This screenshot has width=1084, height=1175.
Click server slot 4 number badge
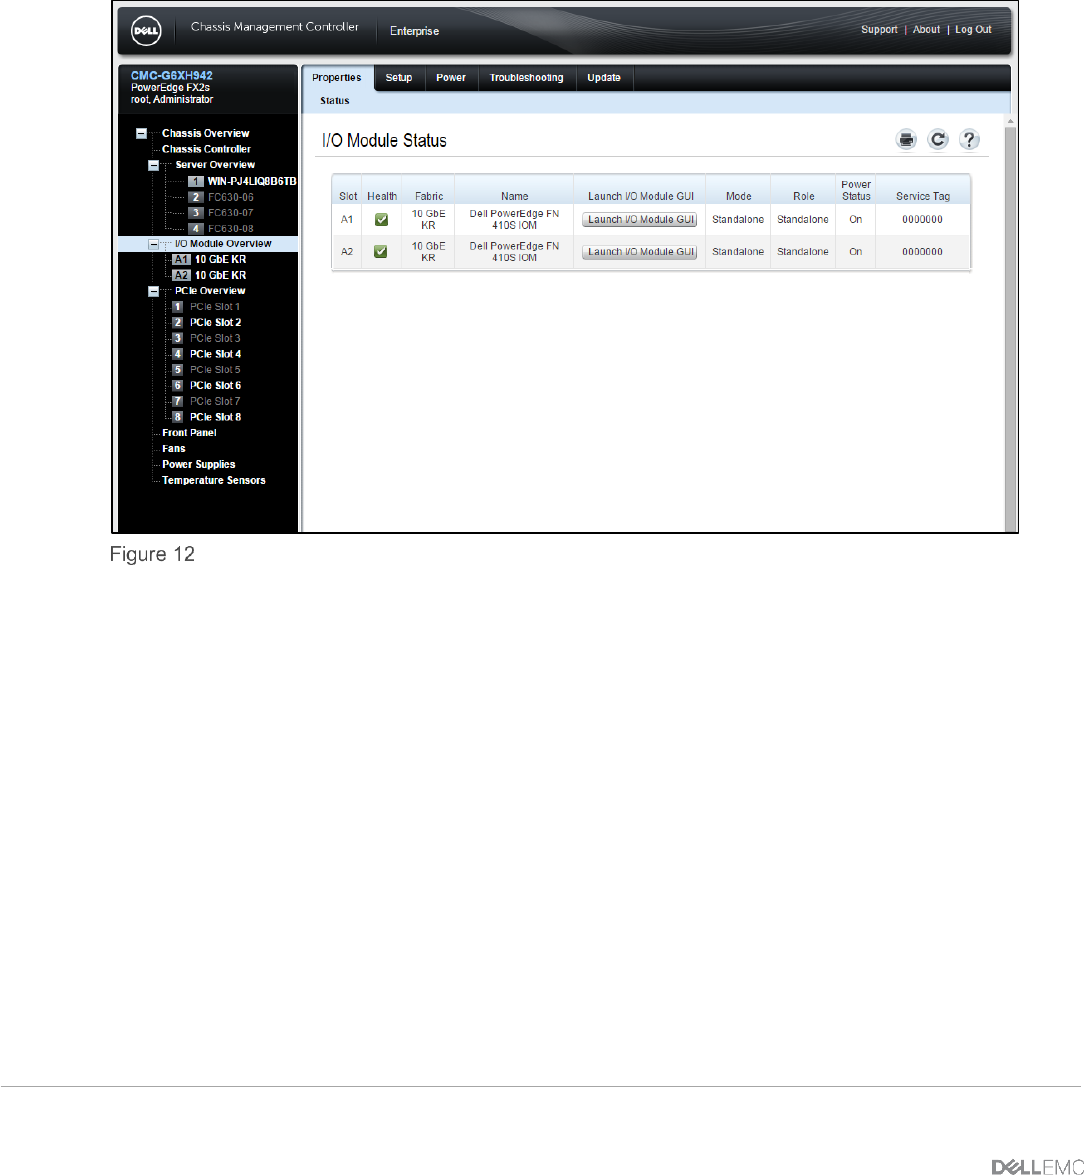point(196,229)
